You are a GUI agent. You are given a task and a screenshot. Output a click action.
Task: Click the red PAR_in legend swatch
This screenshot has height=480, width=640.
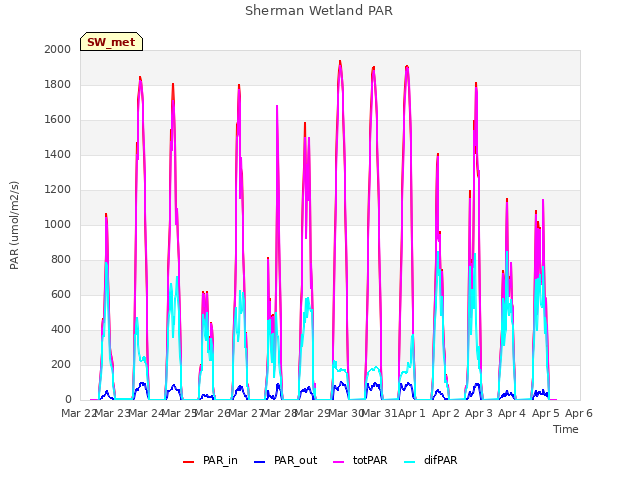[189, 461]
